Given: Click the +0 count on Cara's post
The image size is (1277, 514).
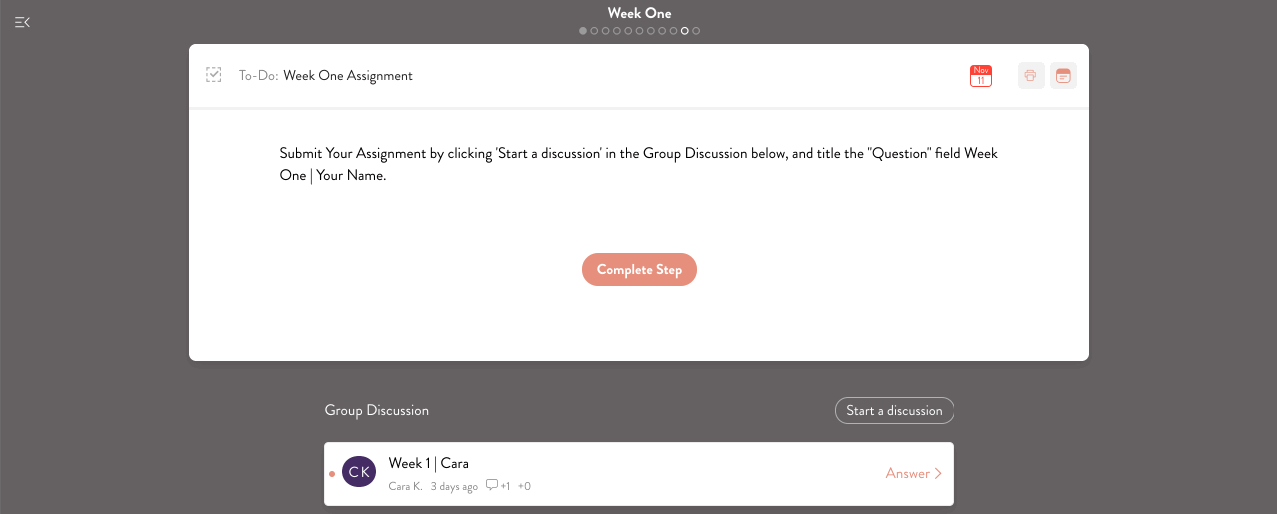Looking at the screenshot, I should pos(524,486).
